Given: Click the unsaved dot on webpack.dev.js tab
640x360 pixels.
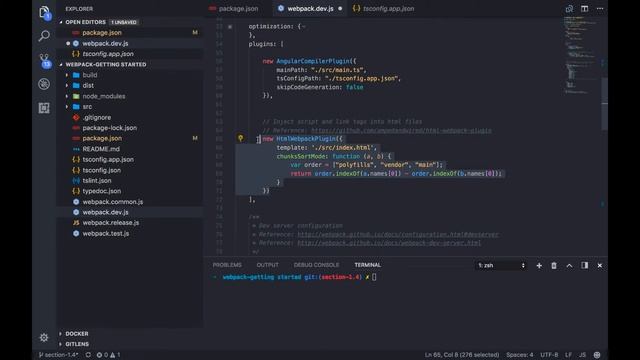Looking at the screenshot, I should pyautogui.click(x=340, y=9).
